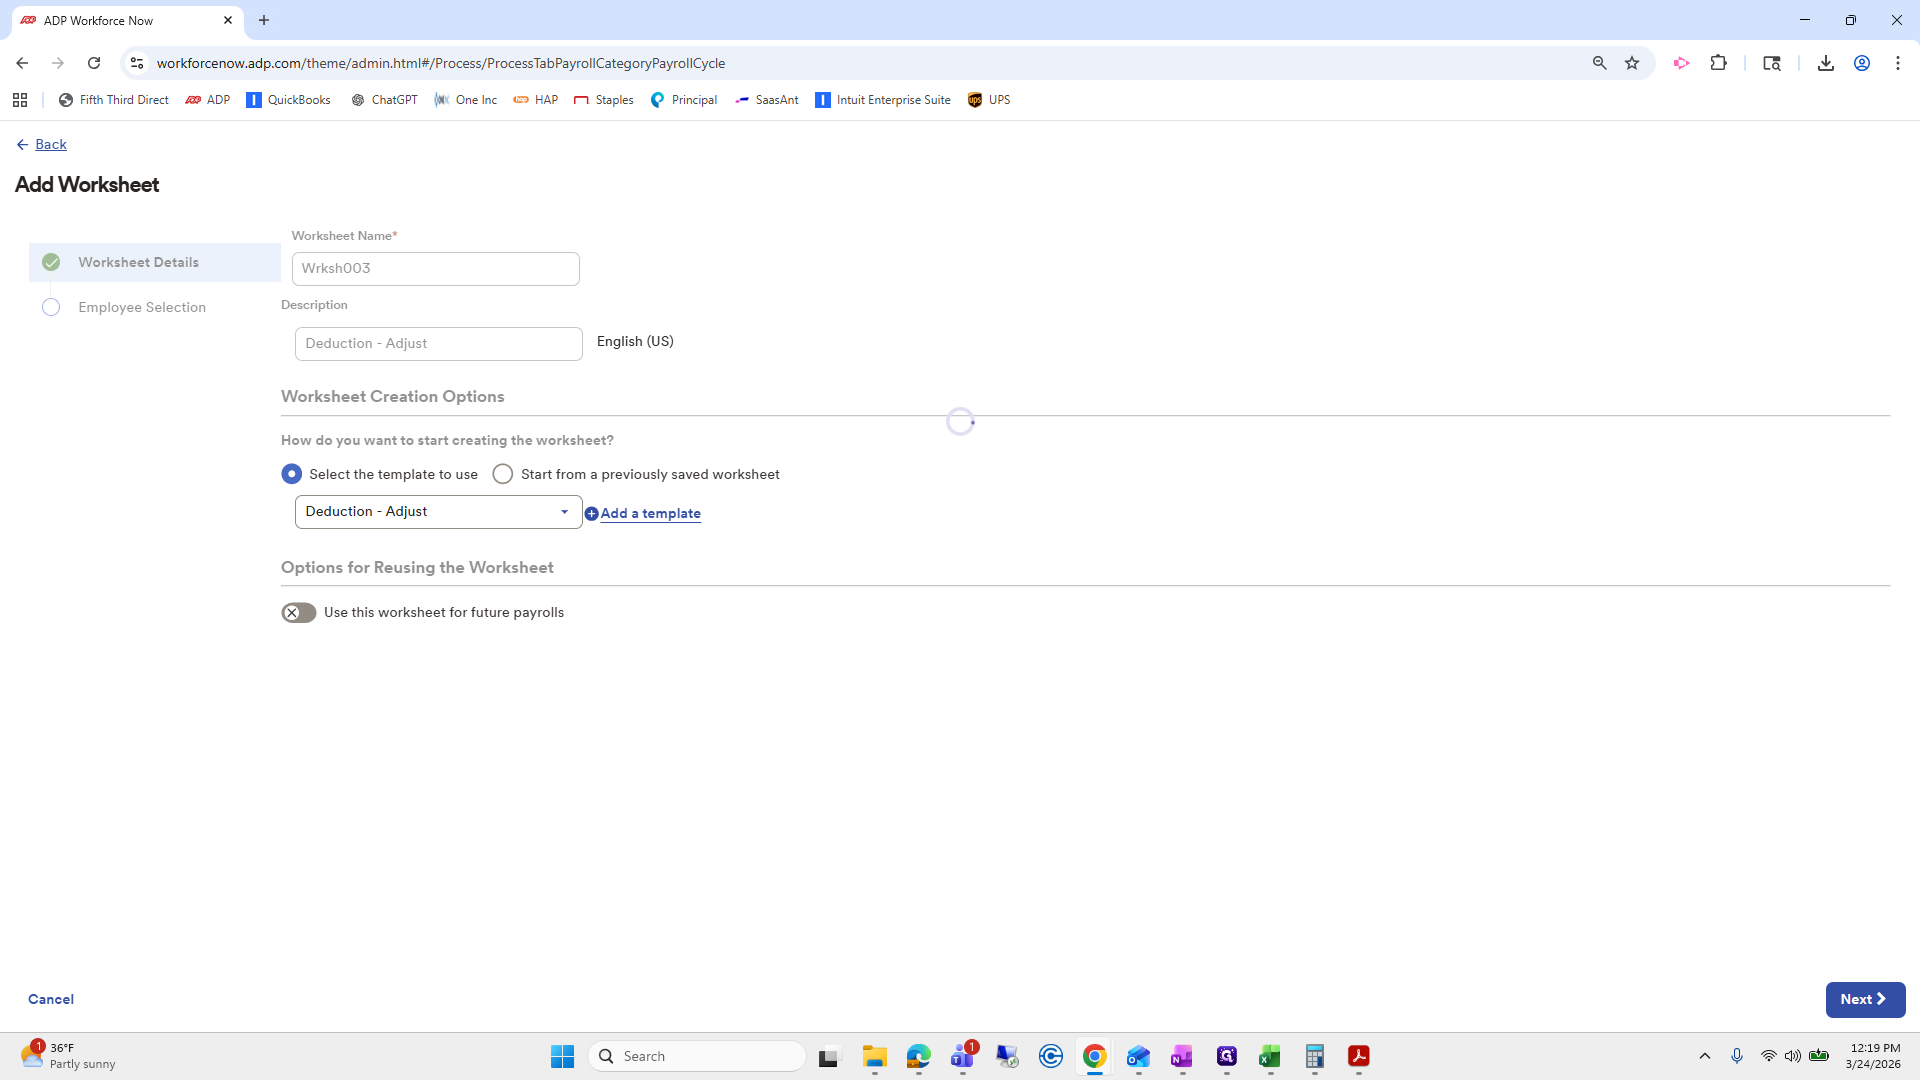Open Microsoft Excel from the taskbar

(1269, 1057)
